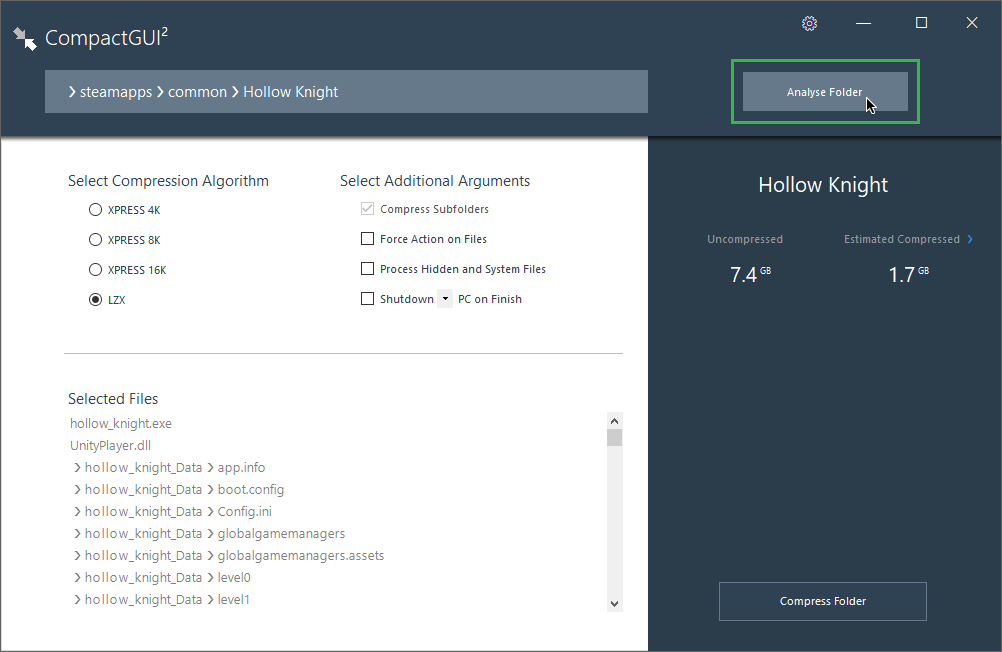Select XPRESS 4K compression algorithm

[x=95, y=210]
